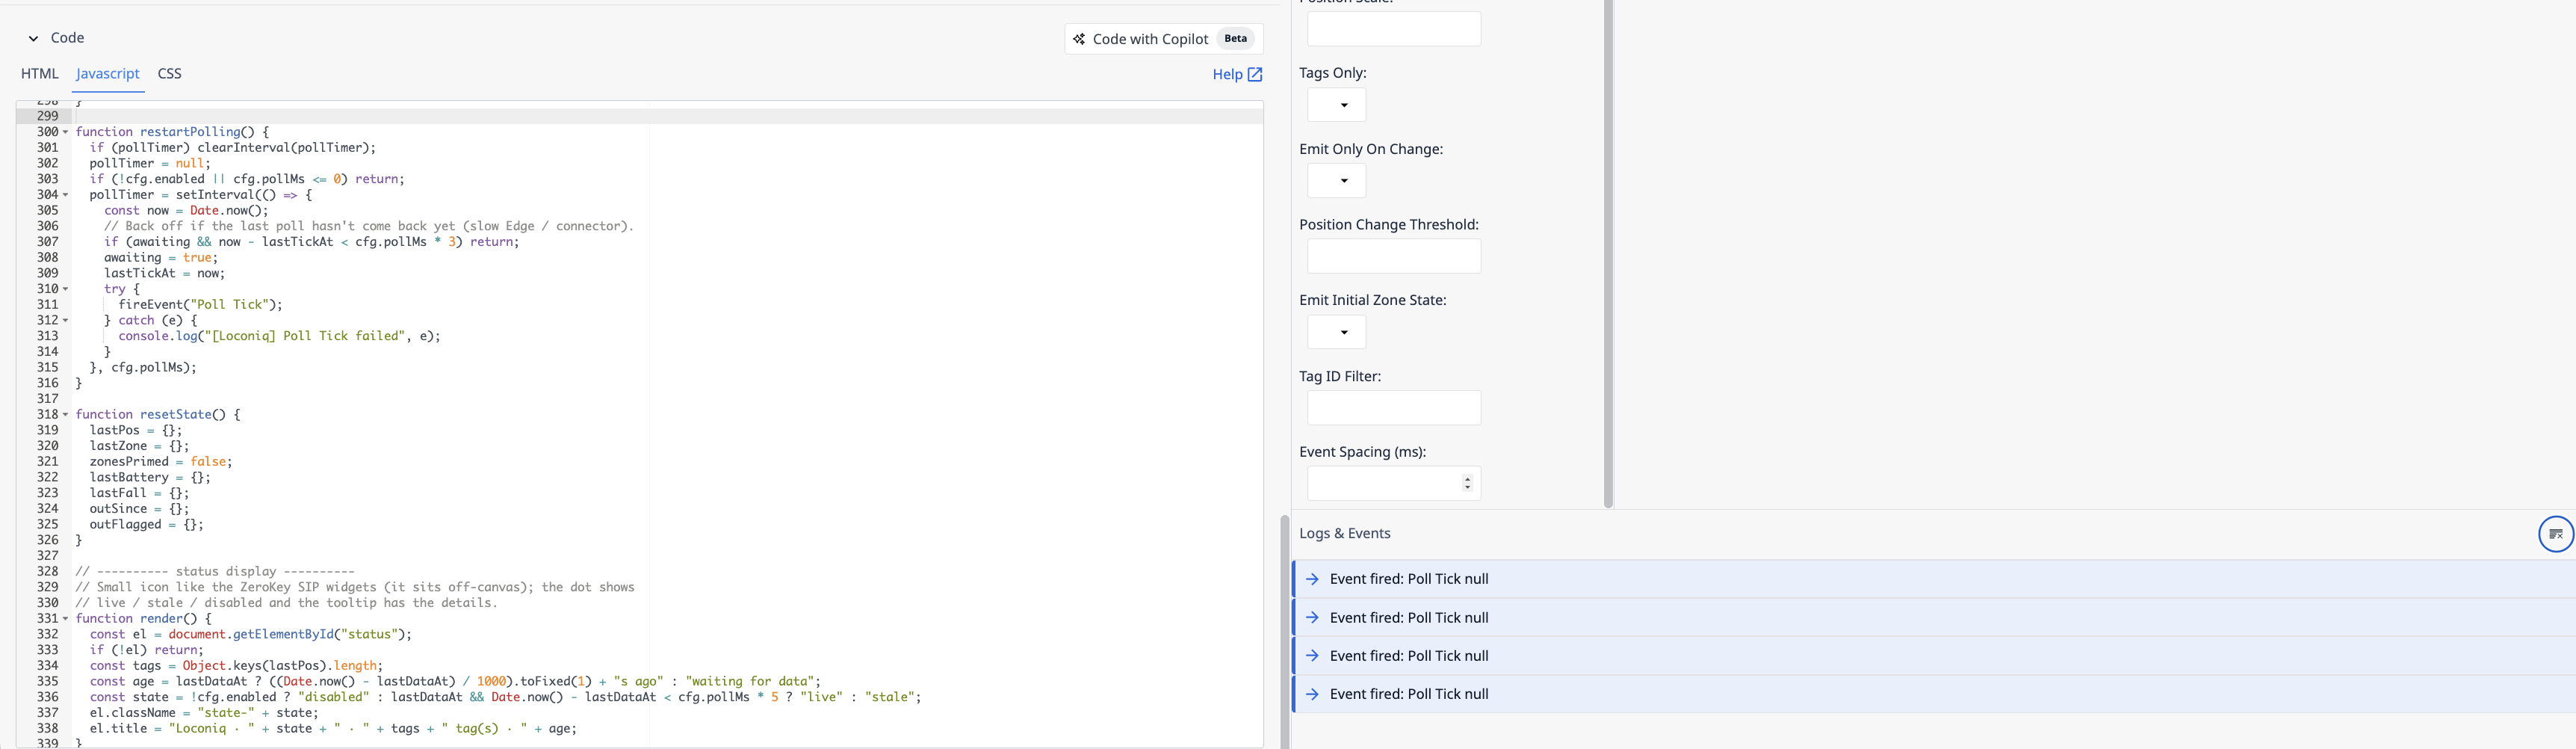2576x749 pixels.
Task: Fold render function at line 331
Action: pyautogui.click(x=66, y=619)
